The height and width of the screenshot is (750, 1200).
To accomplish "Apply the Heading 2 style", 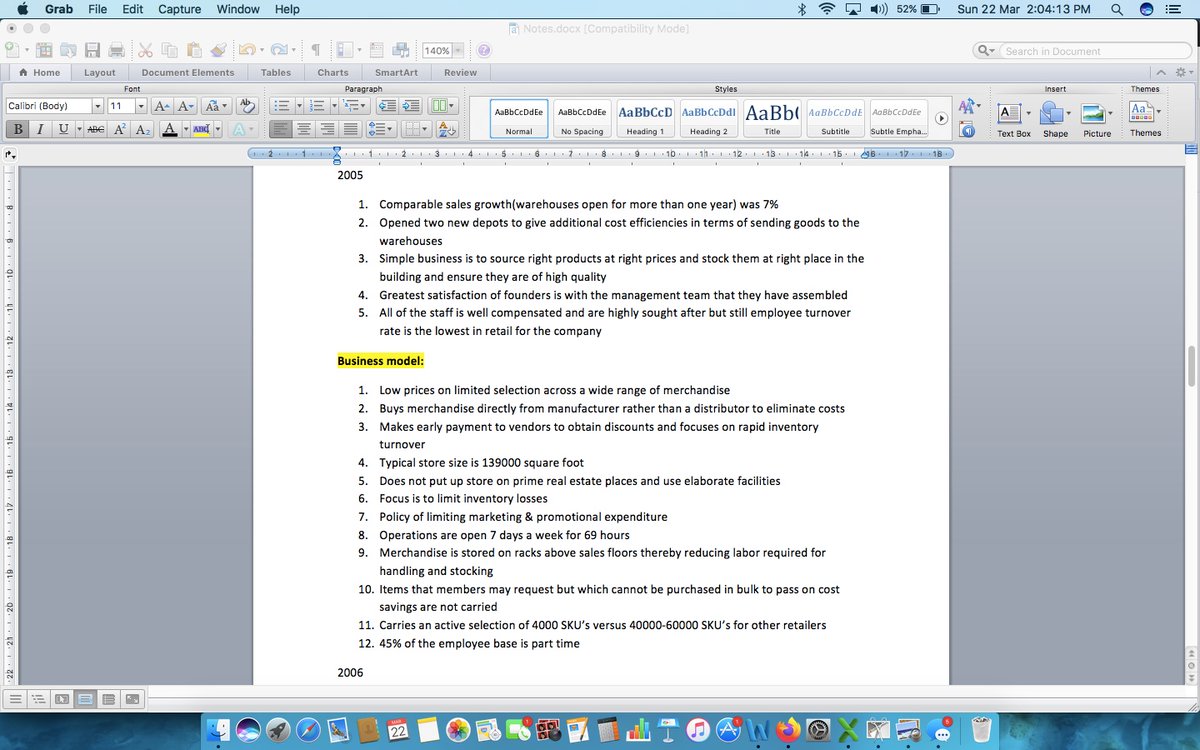I will [x=708, y=118].
